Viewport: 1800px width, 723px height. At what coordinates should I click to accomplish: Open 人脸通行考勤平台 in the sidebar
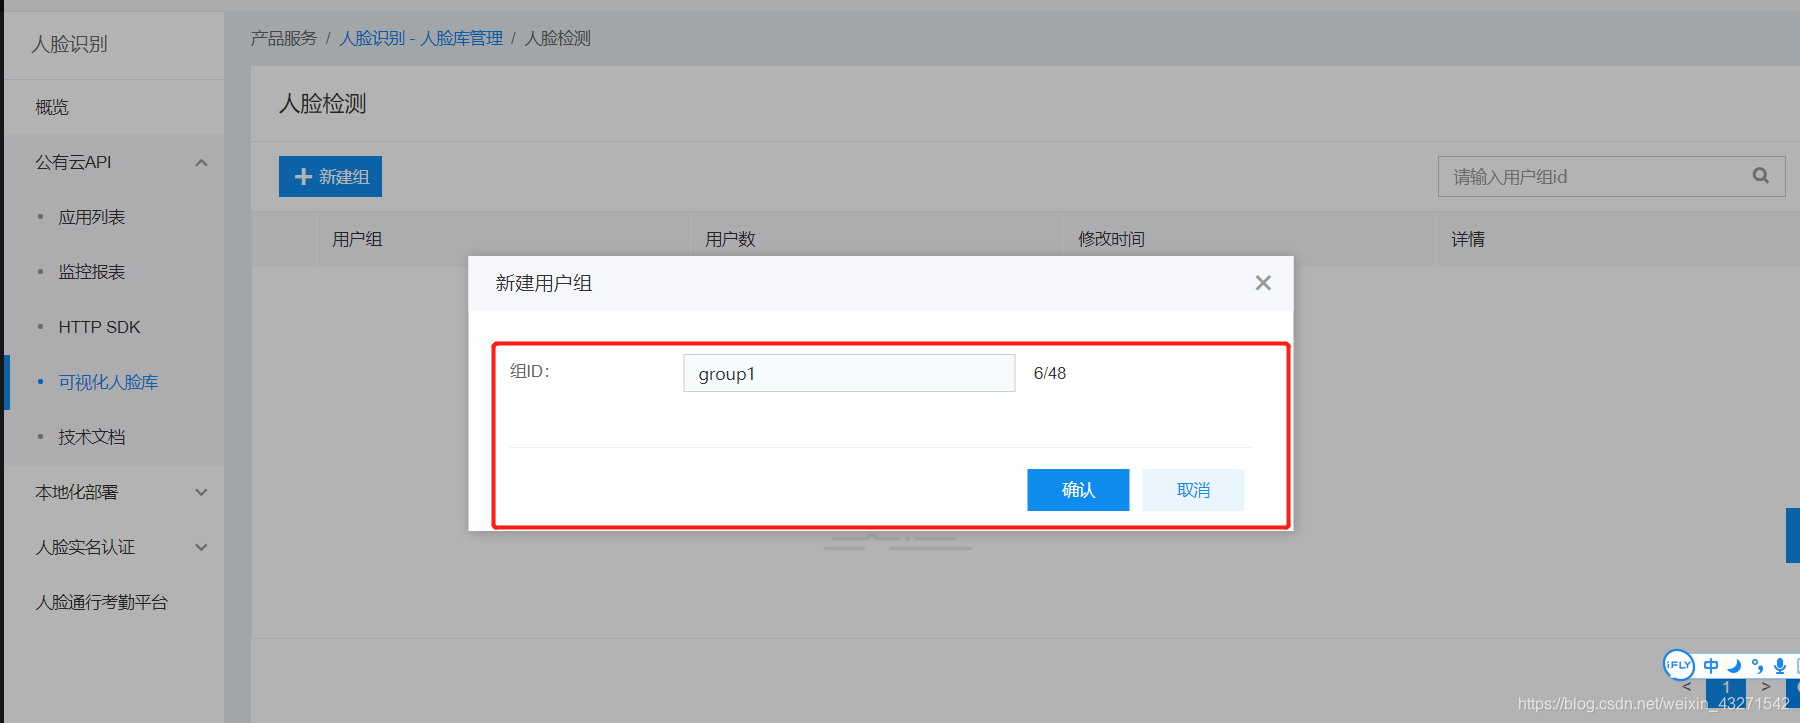[x=102, y=602]
